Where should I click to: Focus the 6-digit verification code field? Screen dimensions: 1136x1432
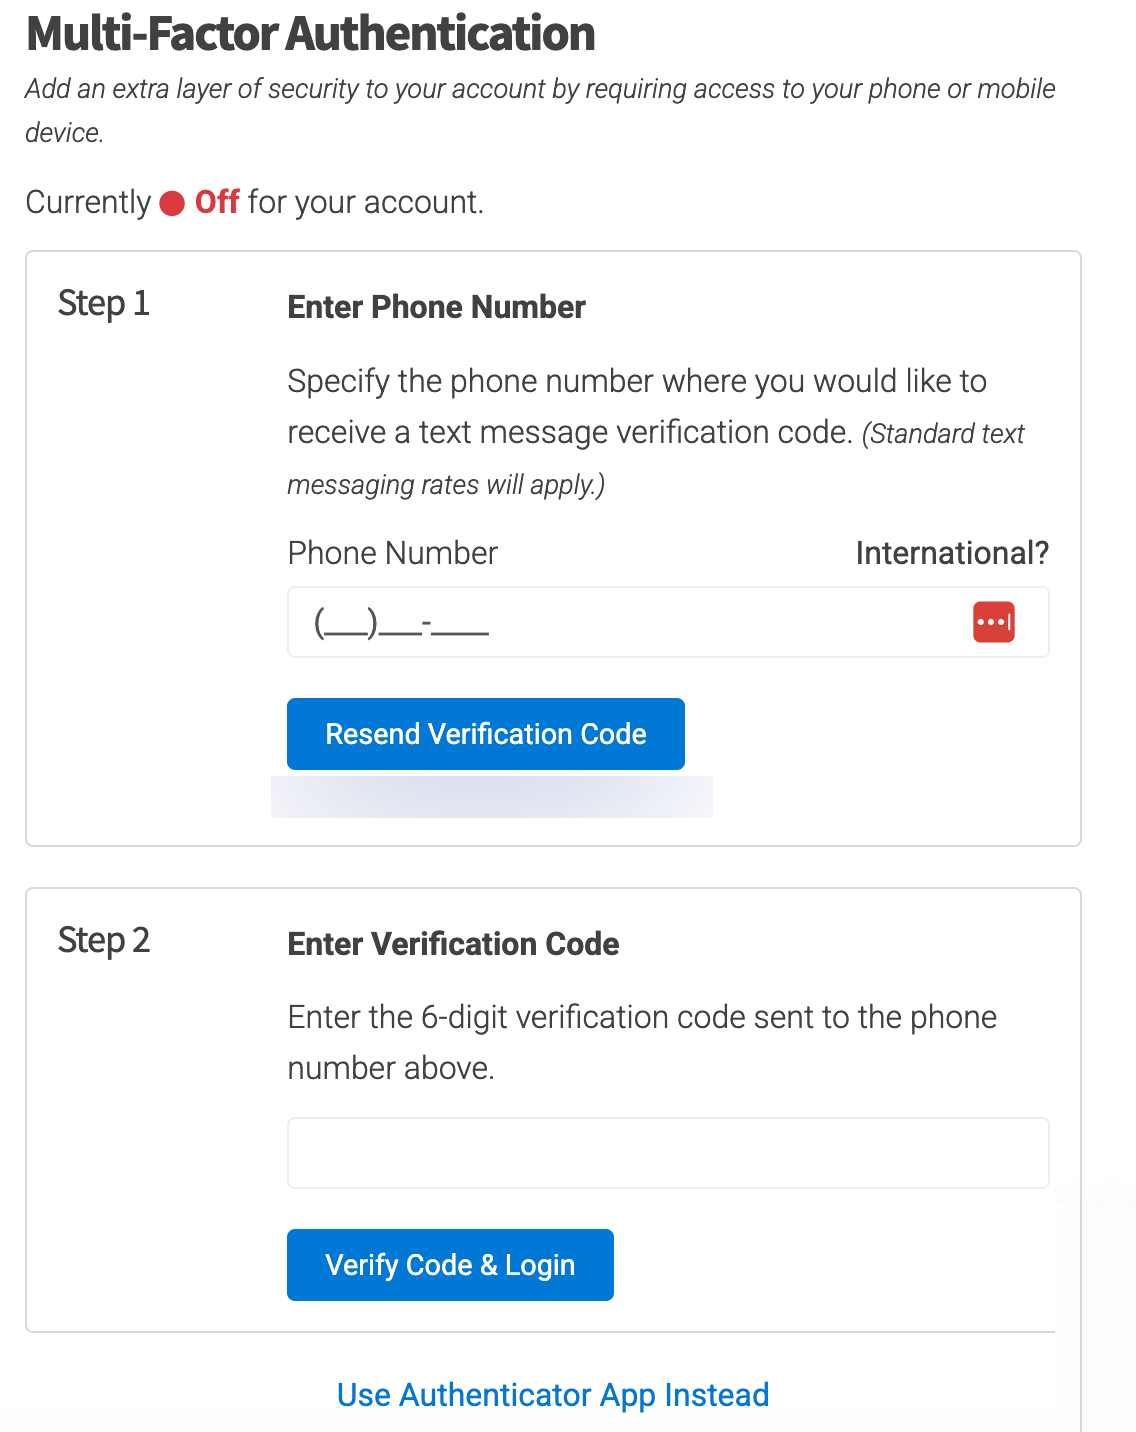(668, 1153)
